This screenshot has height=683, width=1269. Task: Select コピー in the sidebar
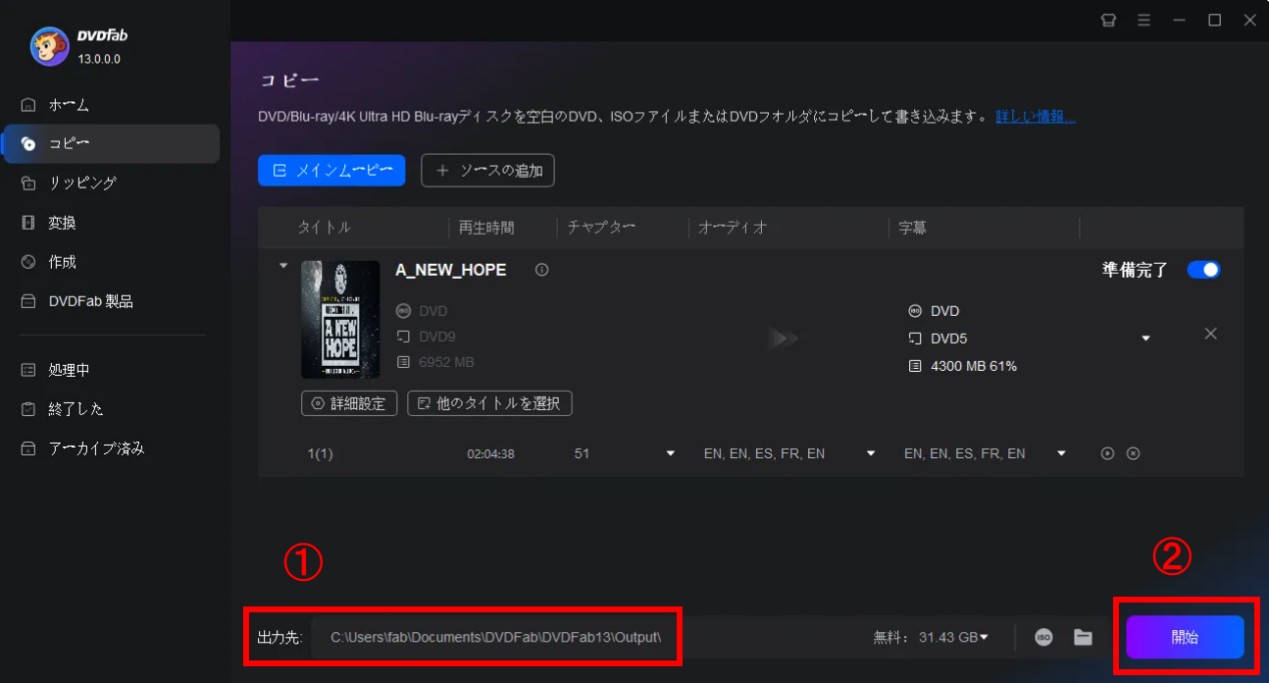(110, 144)
